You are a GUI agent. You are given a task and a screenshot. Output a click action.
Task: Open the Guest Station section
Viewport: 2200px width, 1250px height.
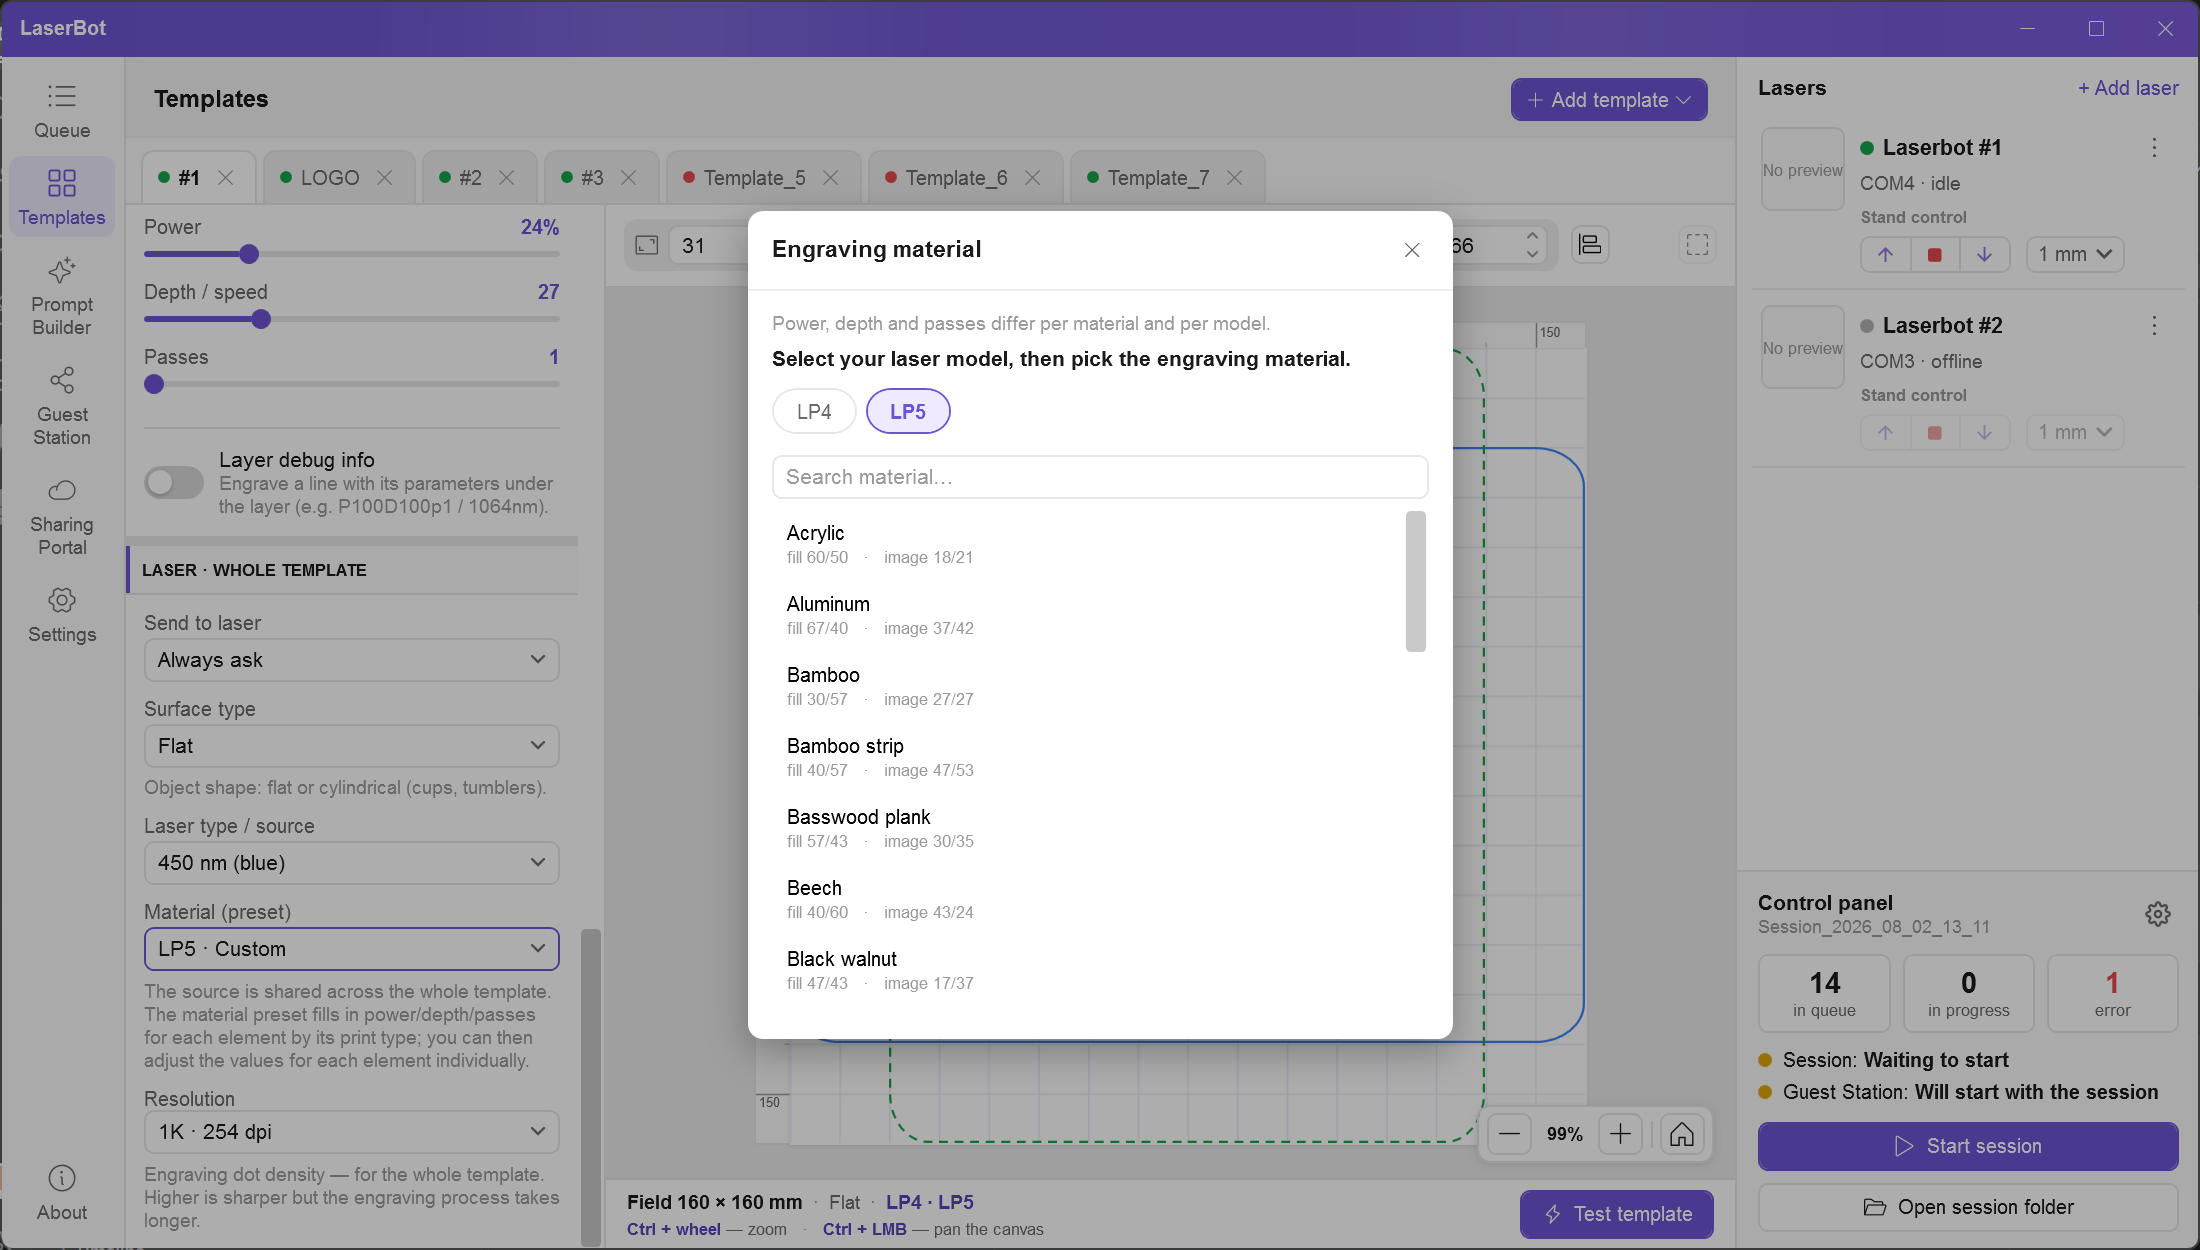62,407
